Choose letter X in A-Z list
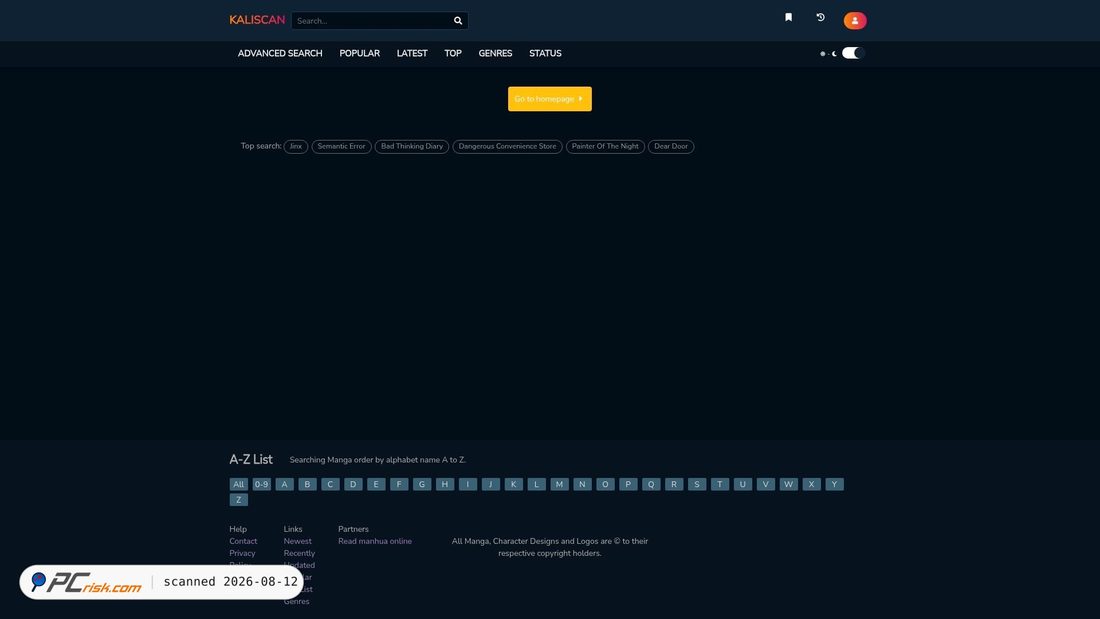 811,484
